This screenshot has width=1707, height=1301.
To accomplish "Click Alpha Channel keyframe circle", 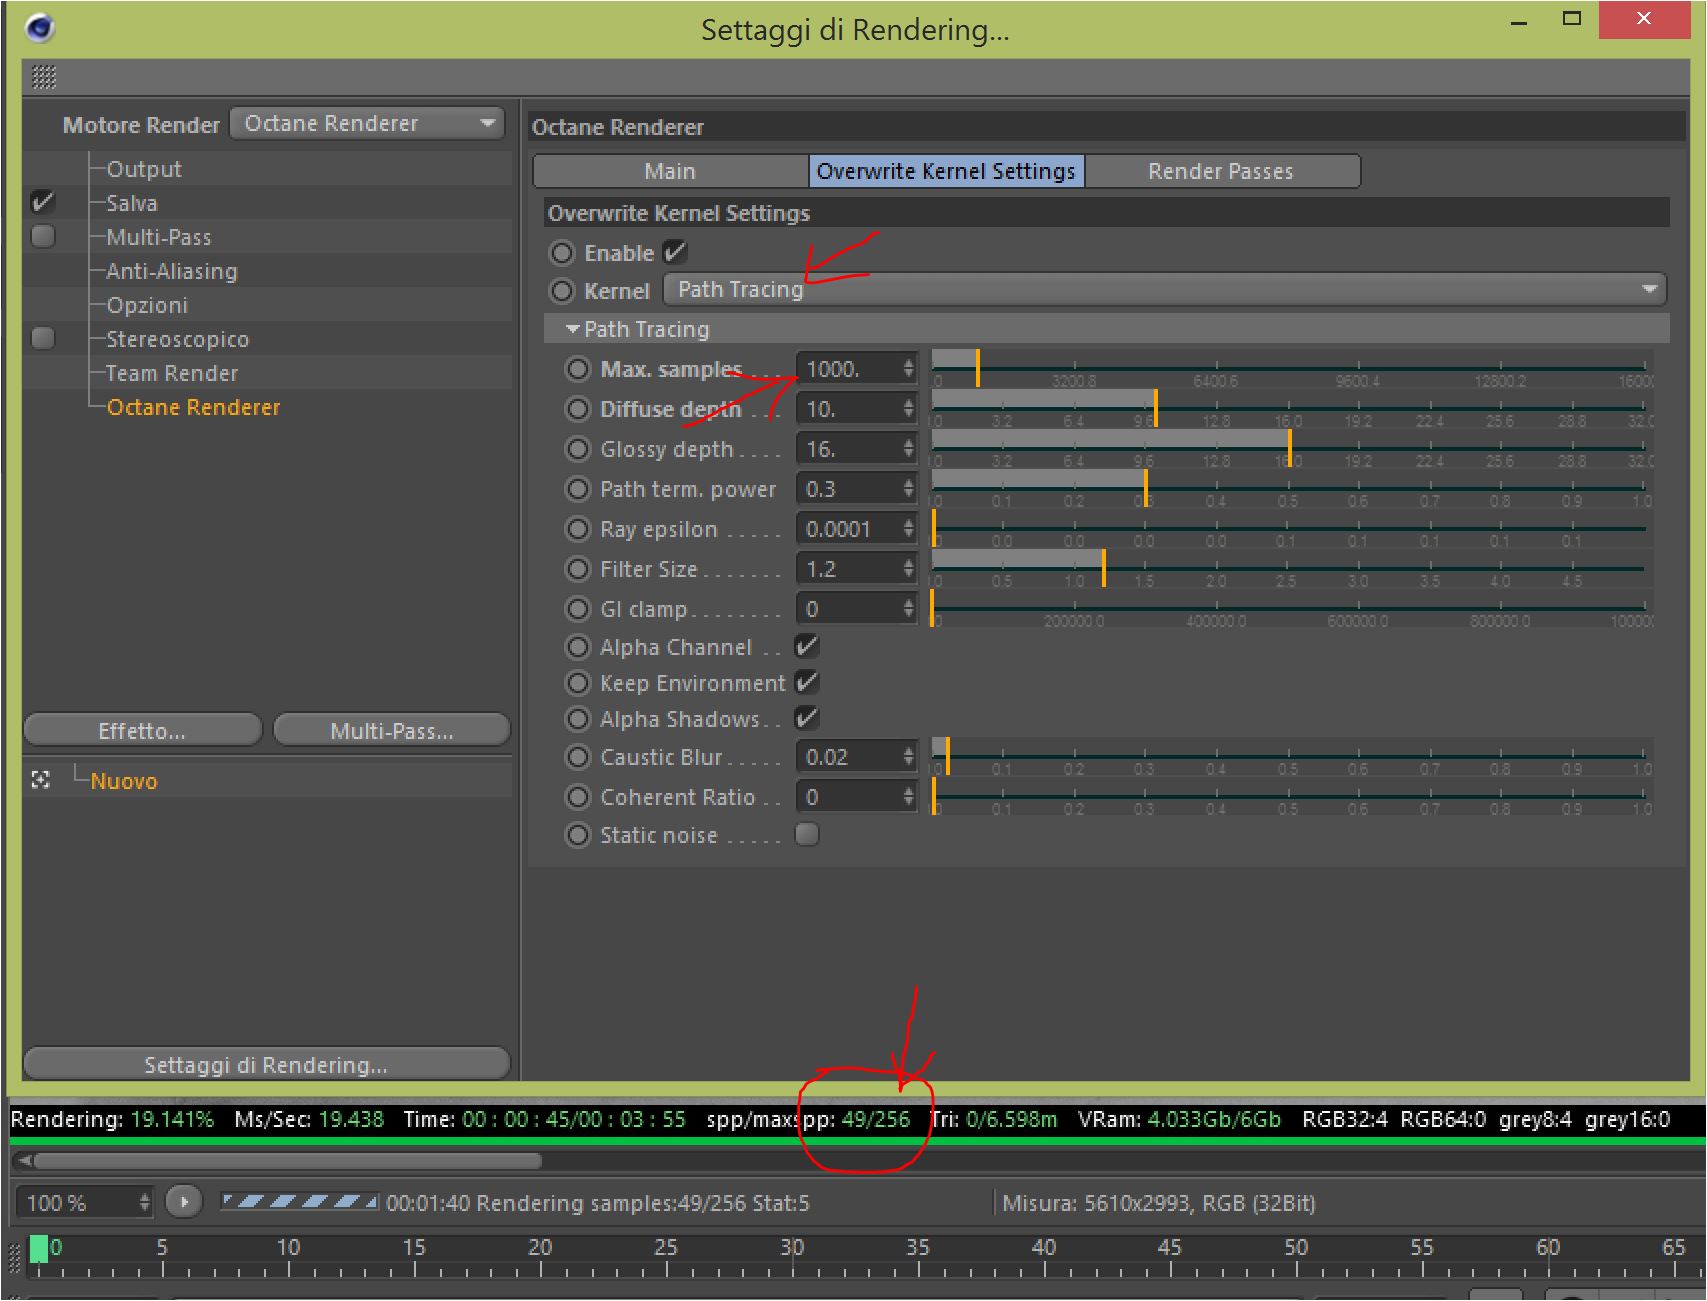I will pos(578,647).
